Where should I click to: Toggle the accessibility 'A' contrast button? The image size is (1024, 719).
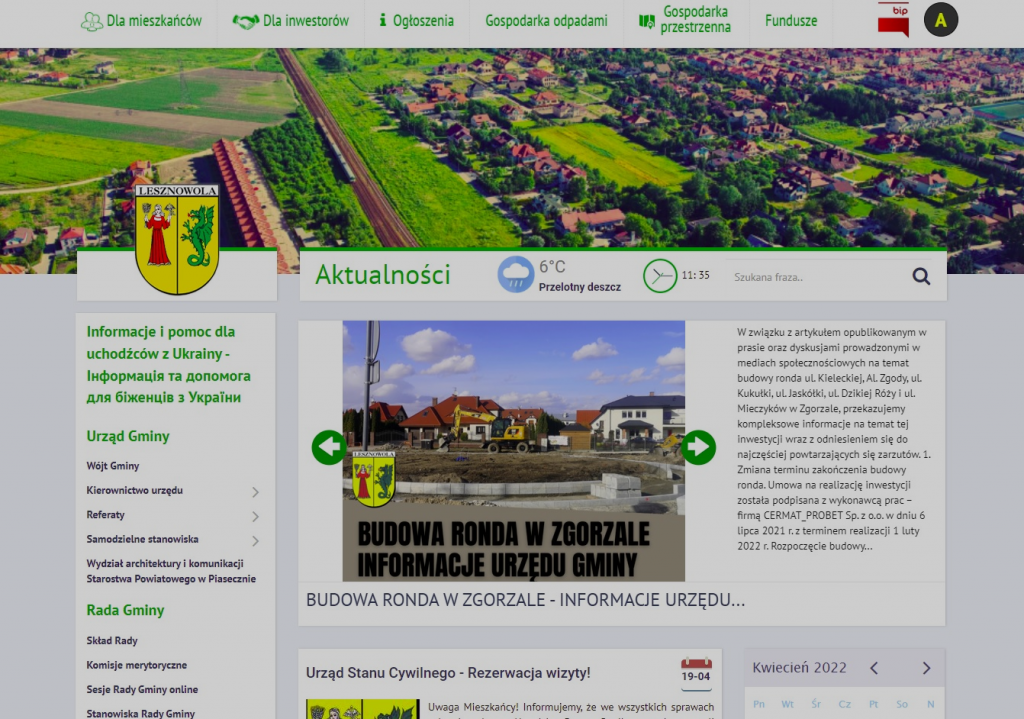(940, 20)
